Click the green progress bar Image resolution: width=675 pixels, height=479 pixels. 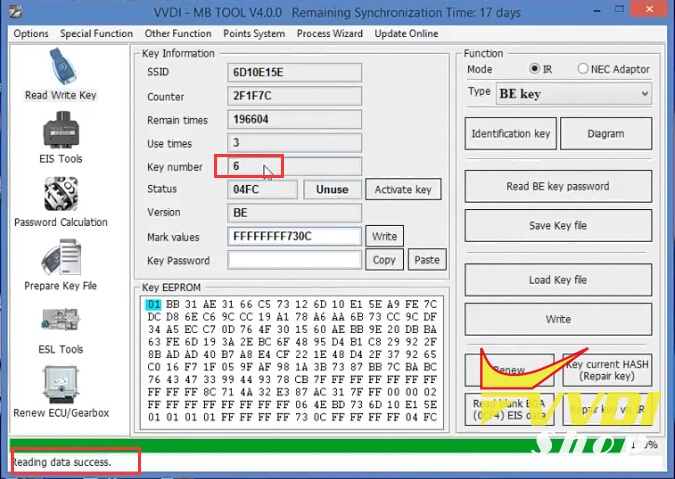tap(319, 445)
